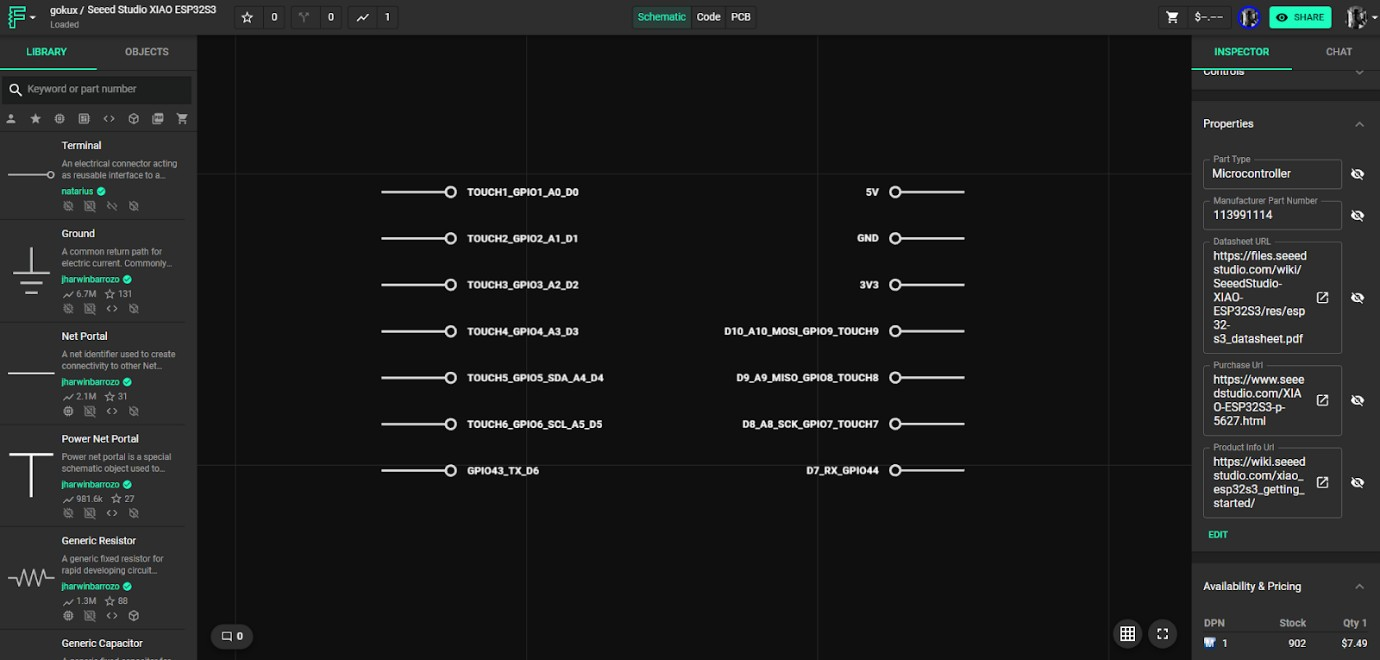This screenshot has height=660, width=1380.
Task: Toggle visibility of Datasheet URL property
Action: pos(1357,298)
